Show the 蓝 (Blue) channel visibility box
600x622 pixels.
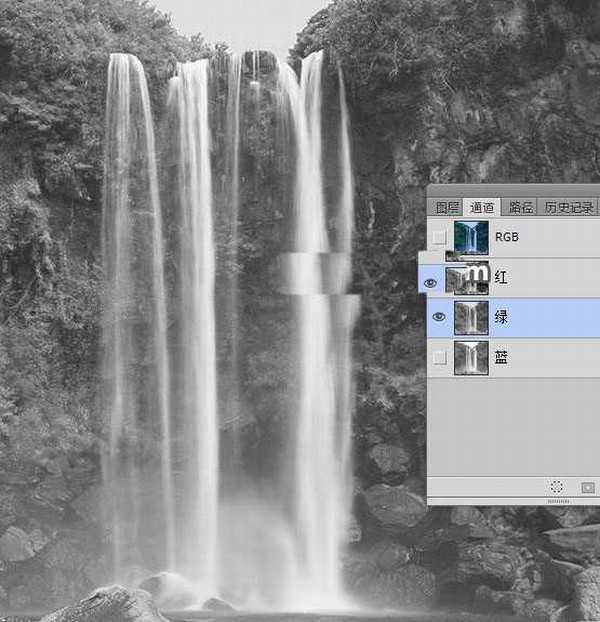439,357
